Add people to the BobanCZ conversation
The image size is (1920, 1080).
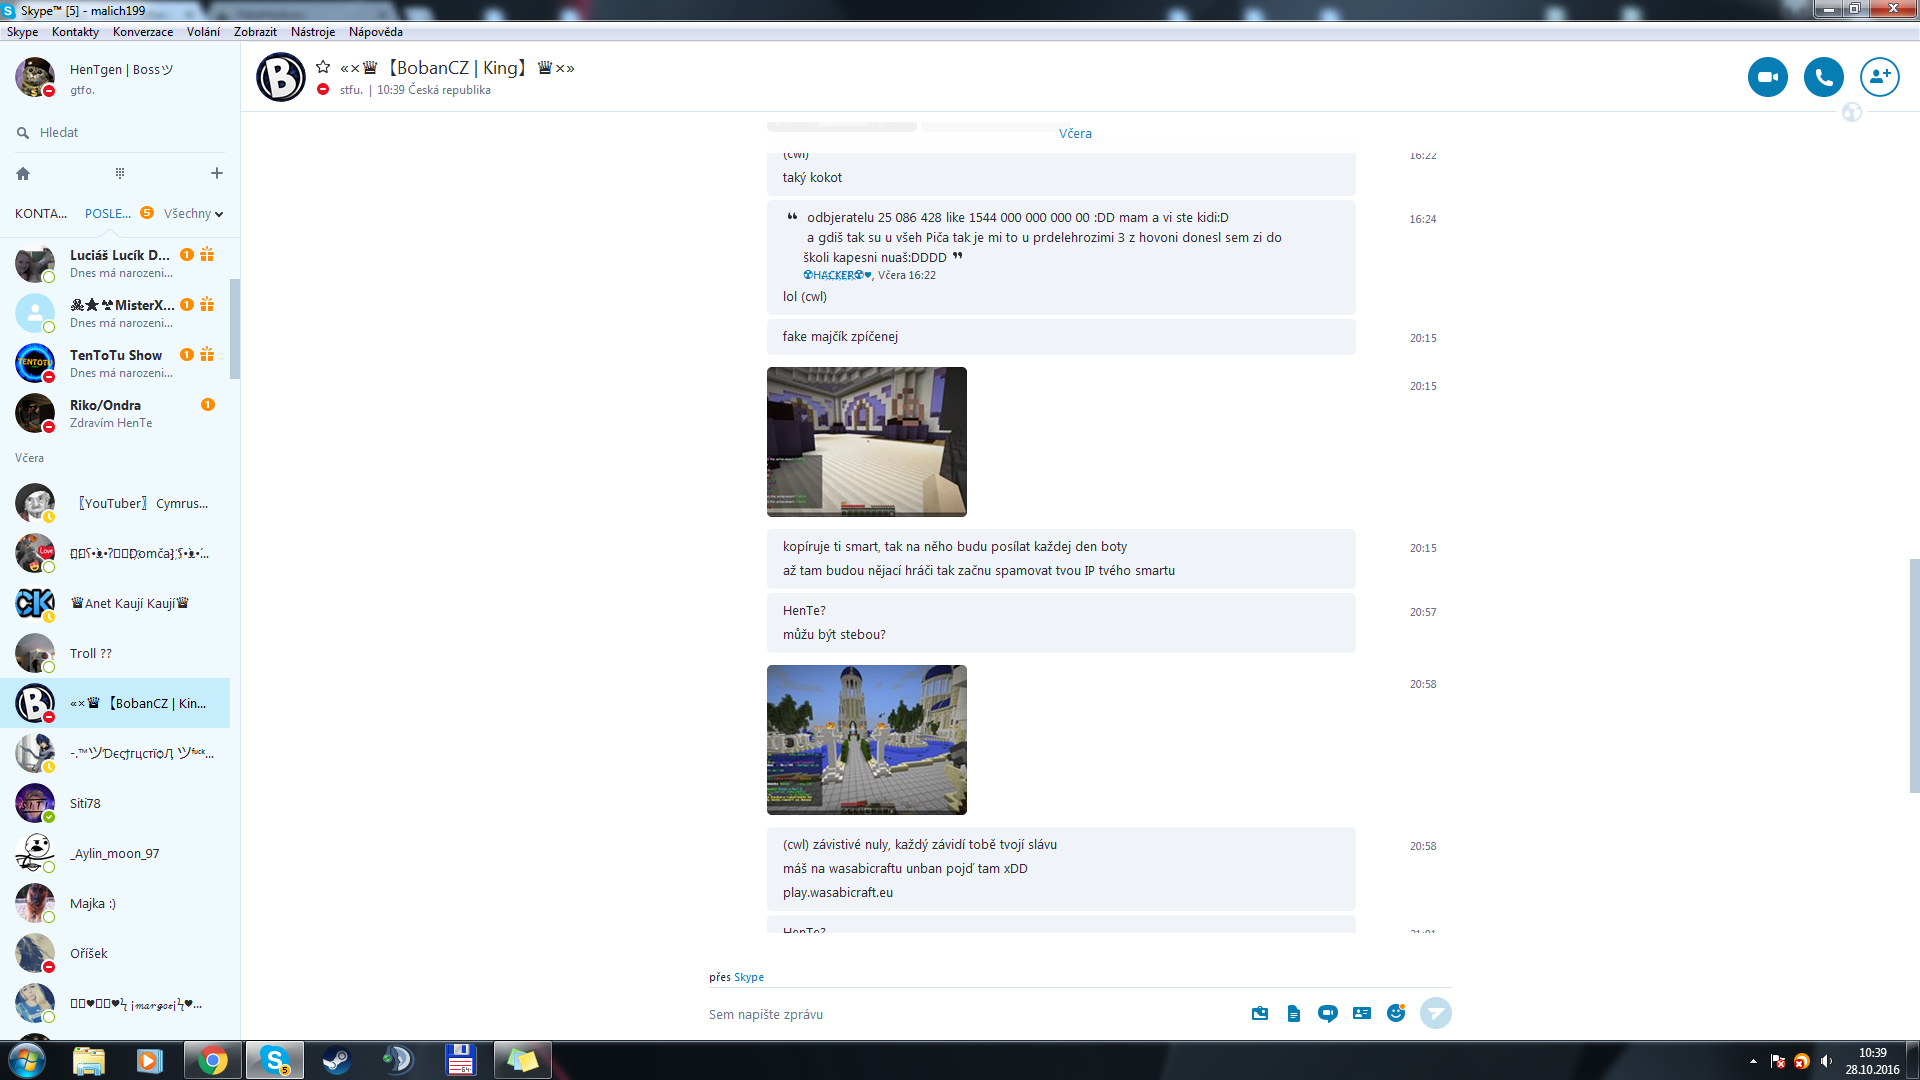(1879, 77)
